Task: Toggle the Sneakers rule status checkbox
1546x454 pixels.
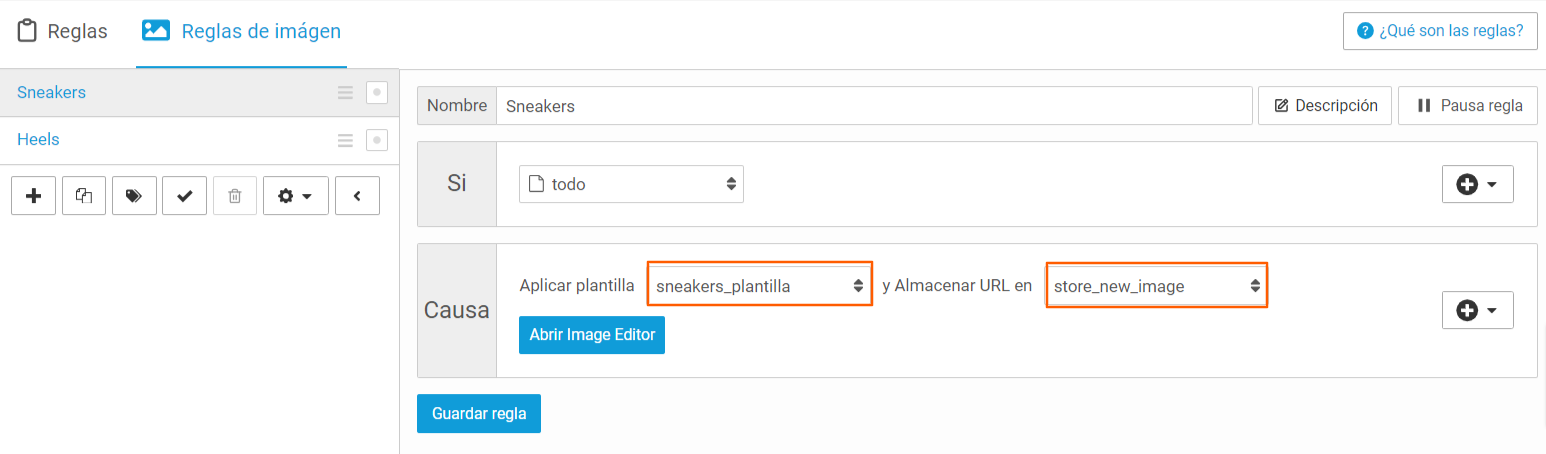Action: (x=376, y=93)
